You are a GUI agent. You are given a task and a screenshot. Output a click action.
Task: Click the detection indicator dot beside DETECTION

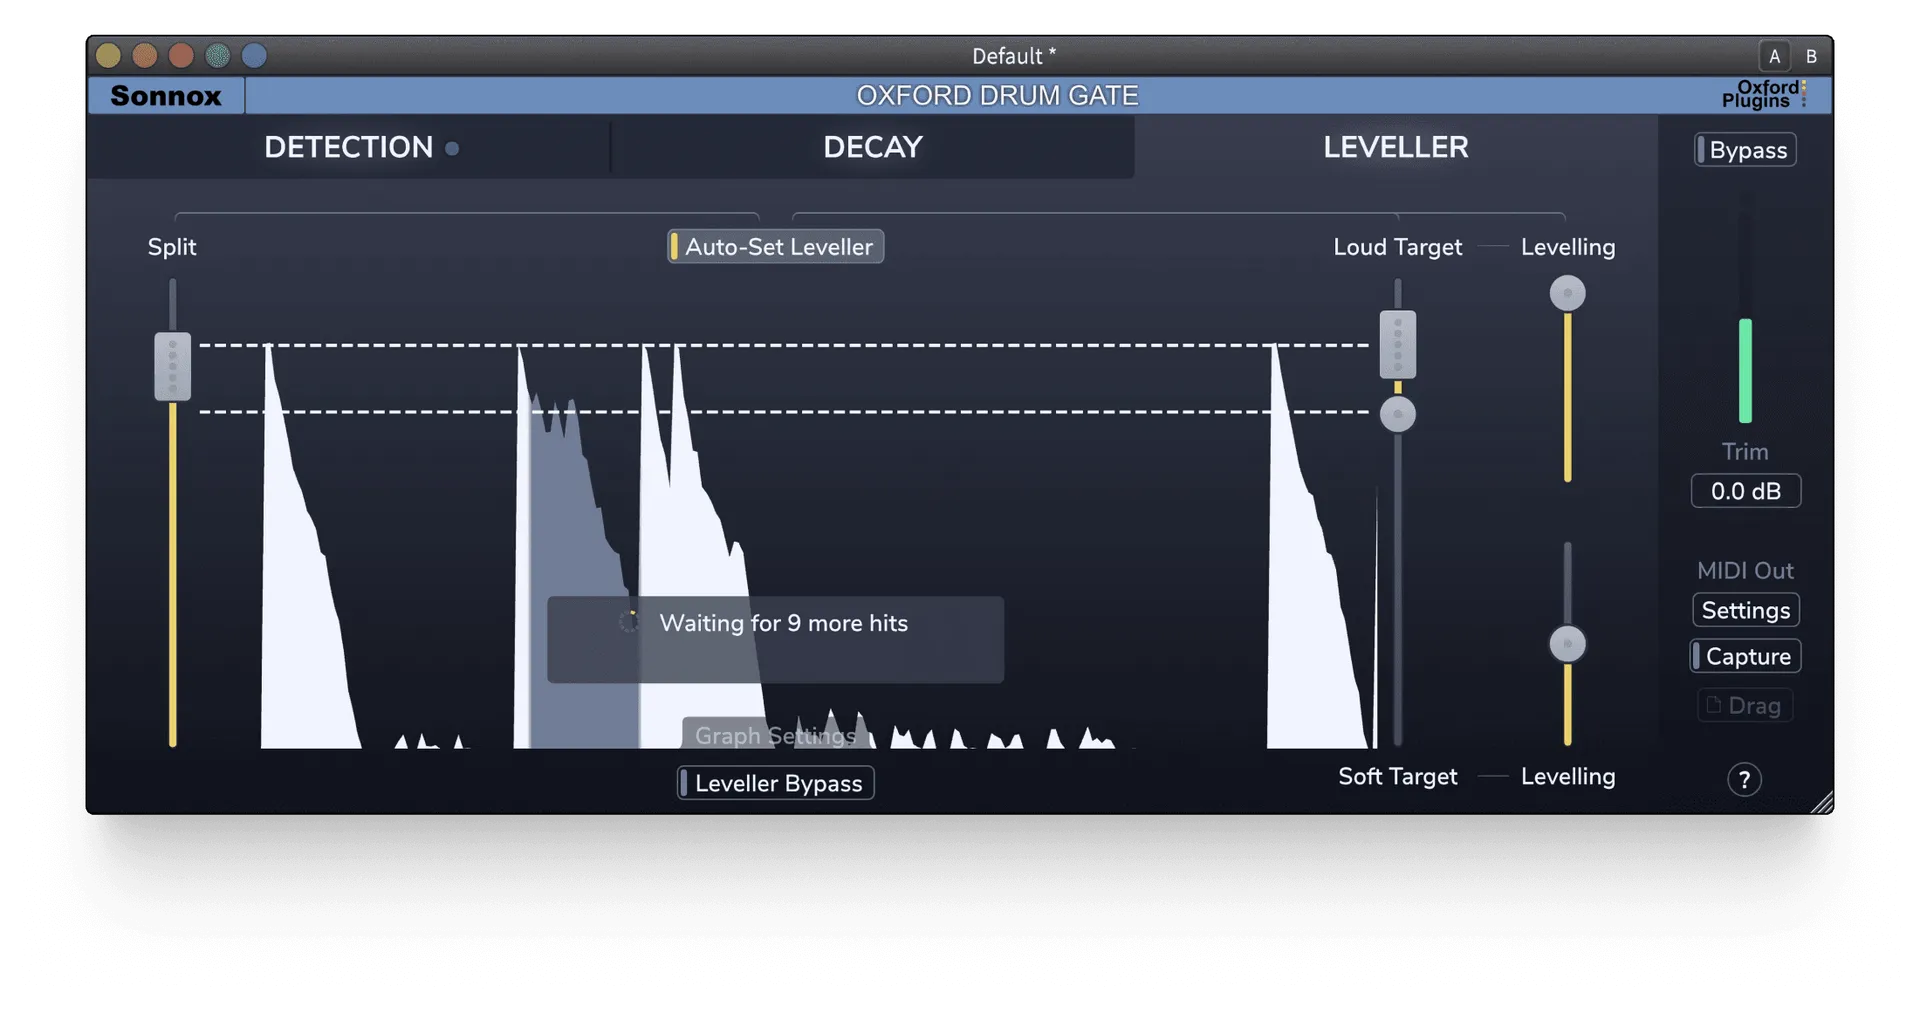452,149
